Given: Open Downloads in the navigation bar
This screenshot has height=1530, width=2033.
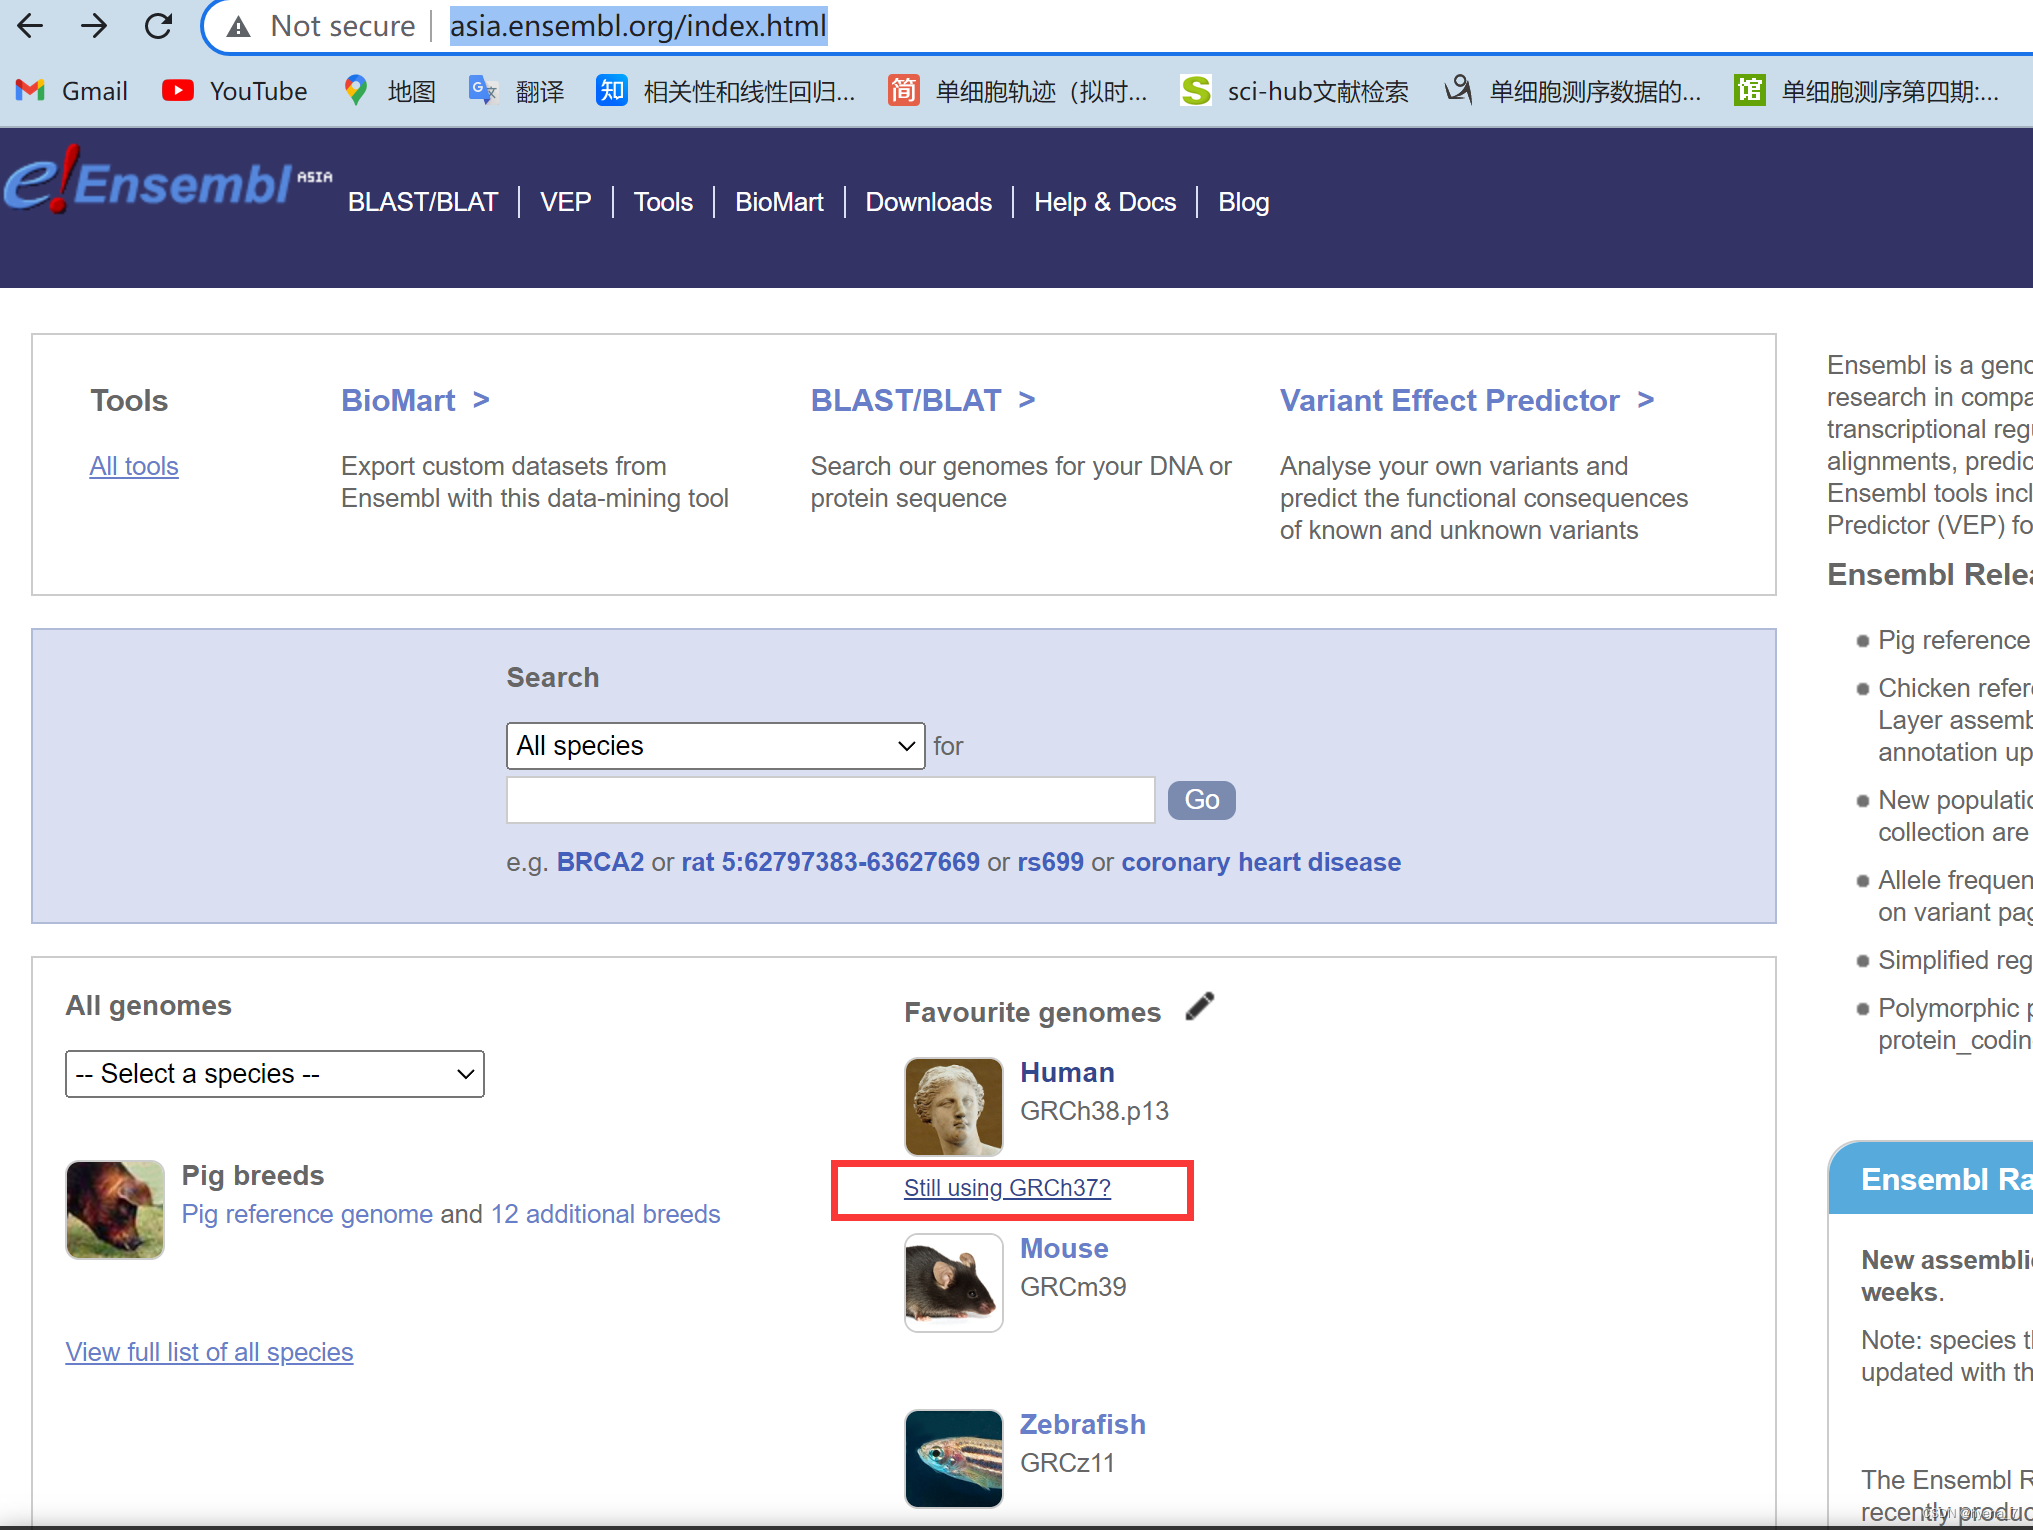Looking at the screenshot, I should click(928, 202).
